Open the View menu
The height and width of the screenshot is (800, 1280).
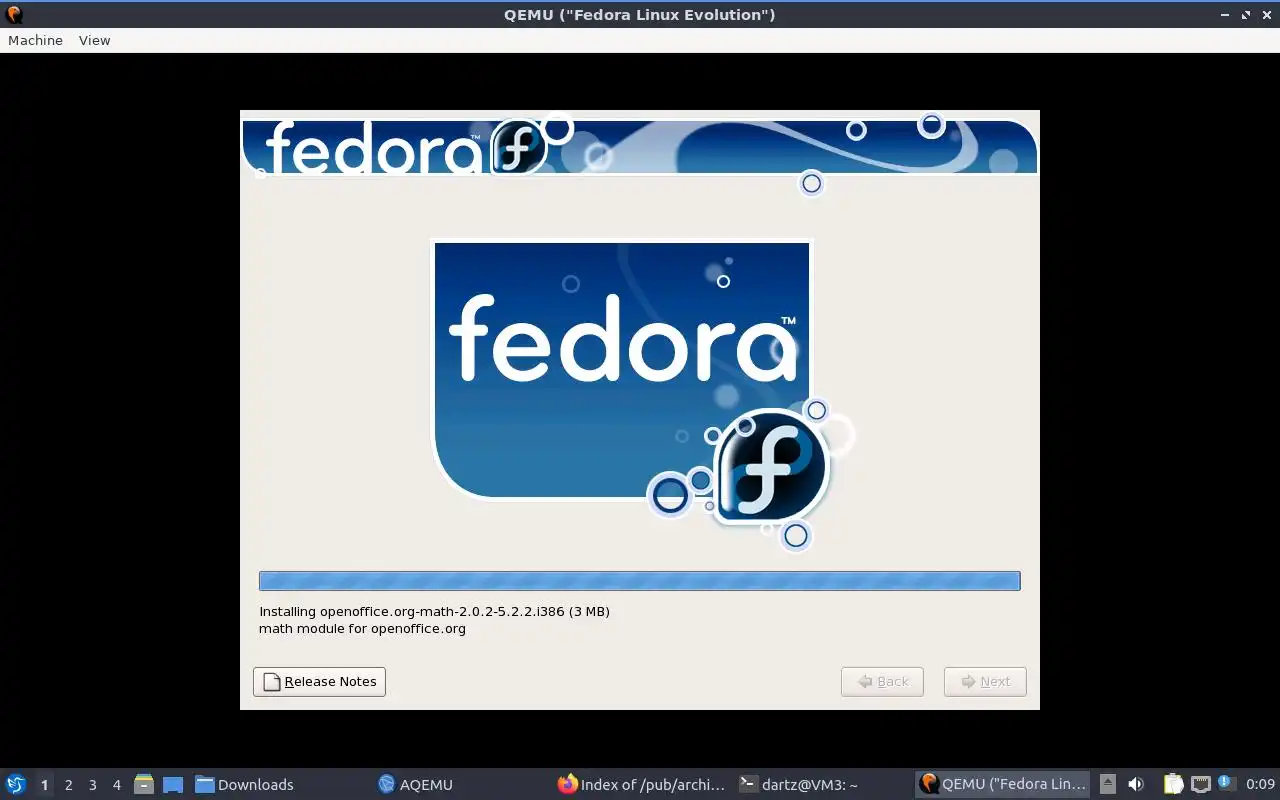(x=94, y=40)
